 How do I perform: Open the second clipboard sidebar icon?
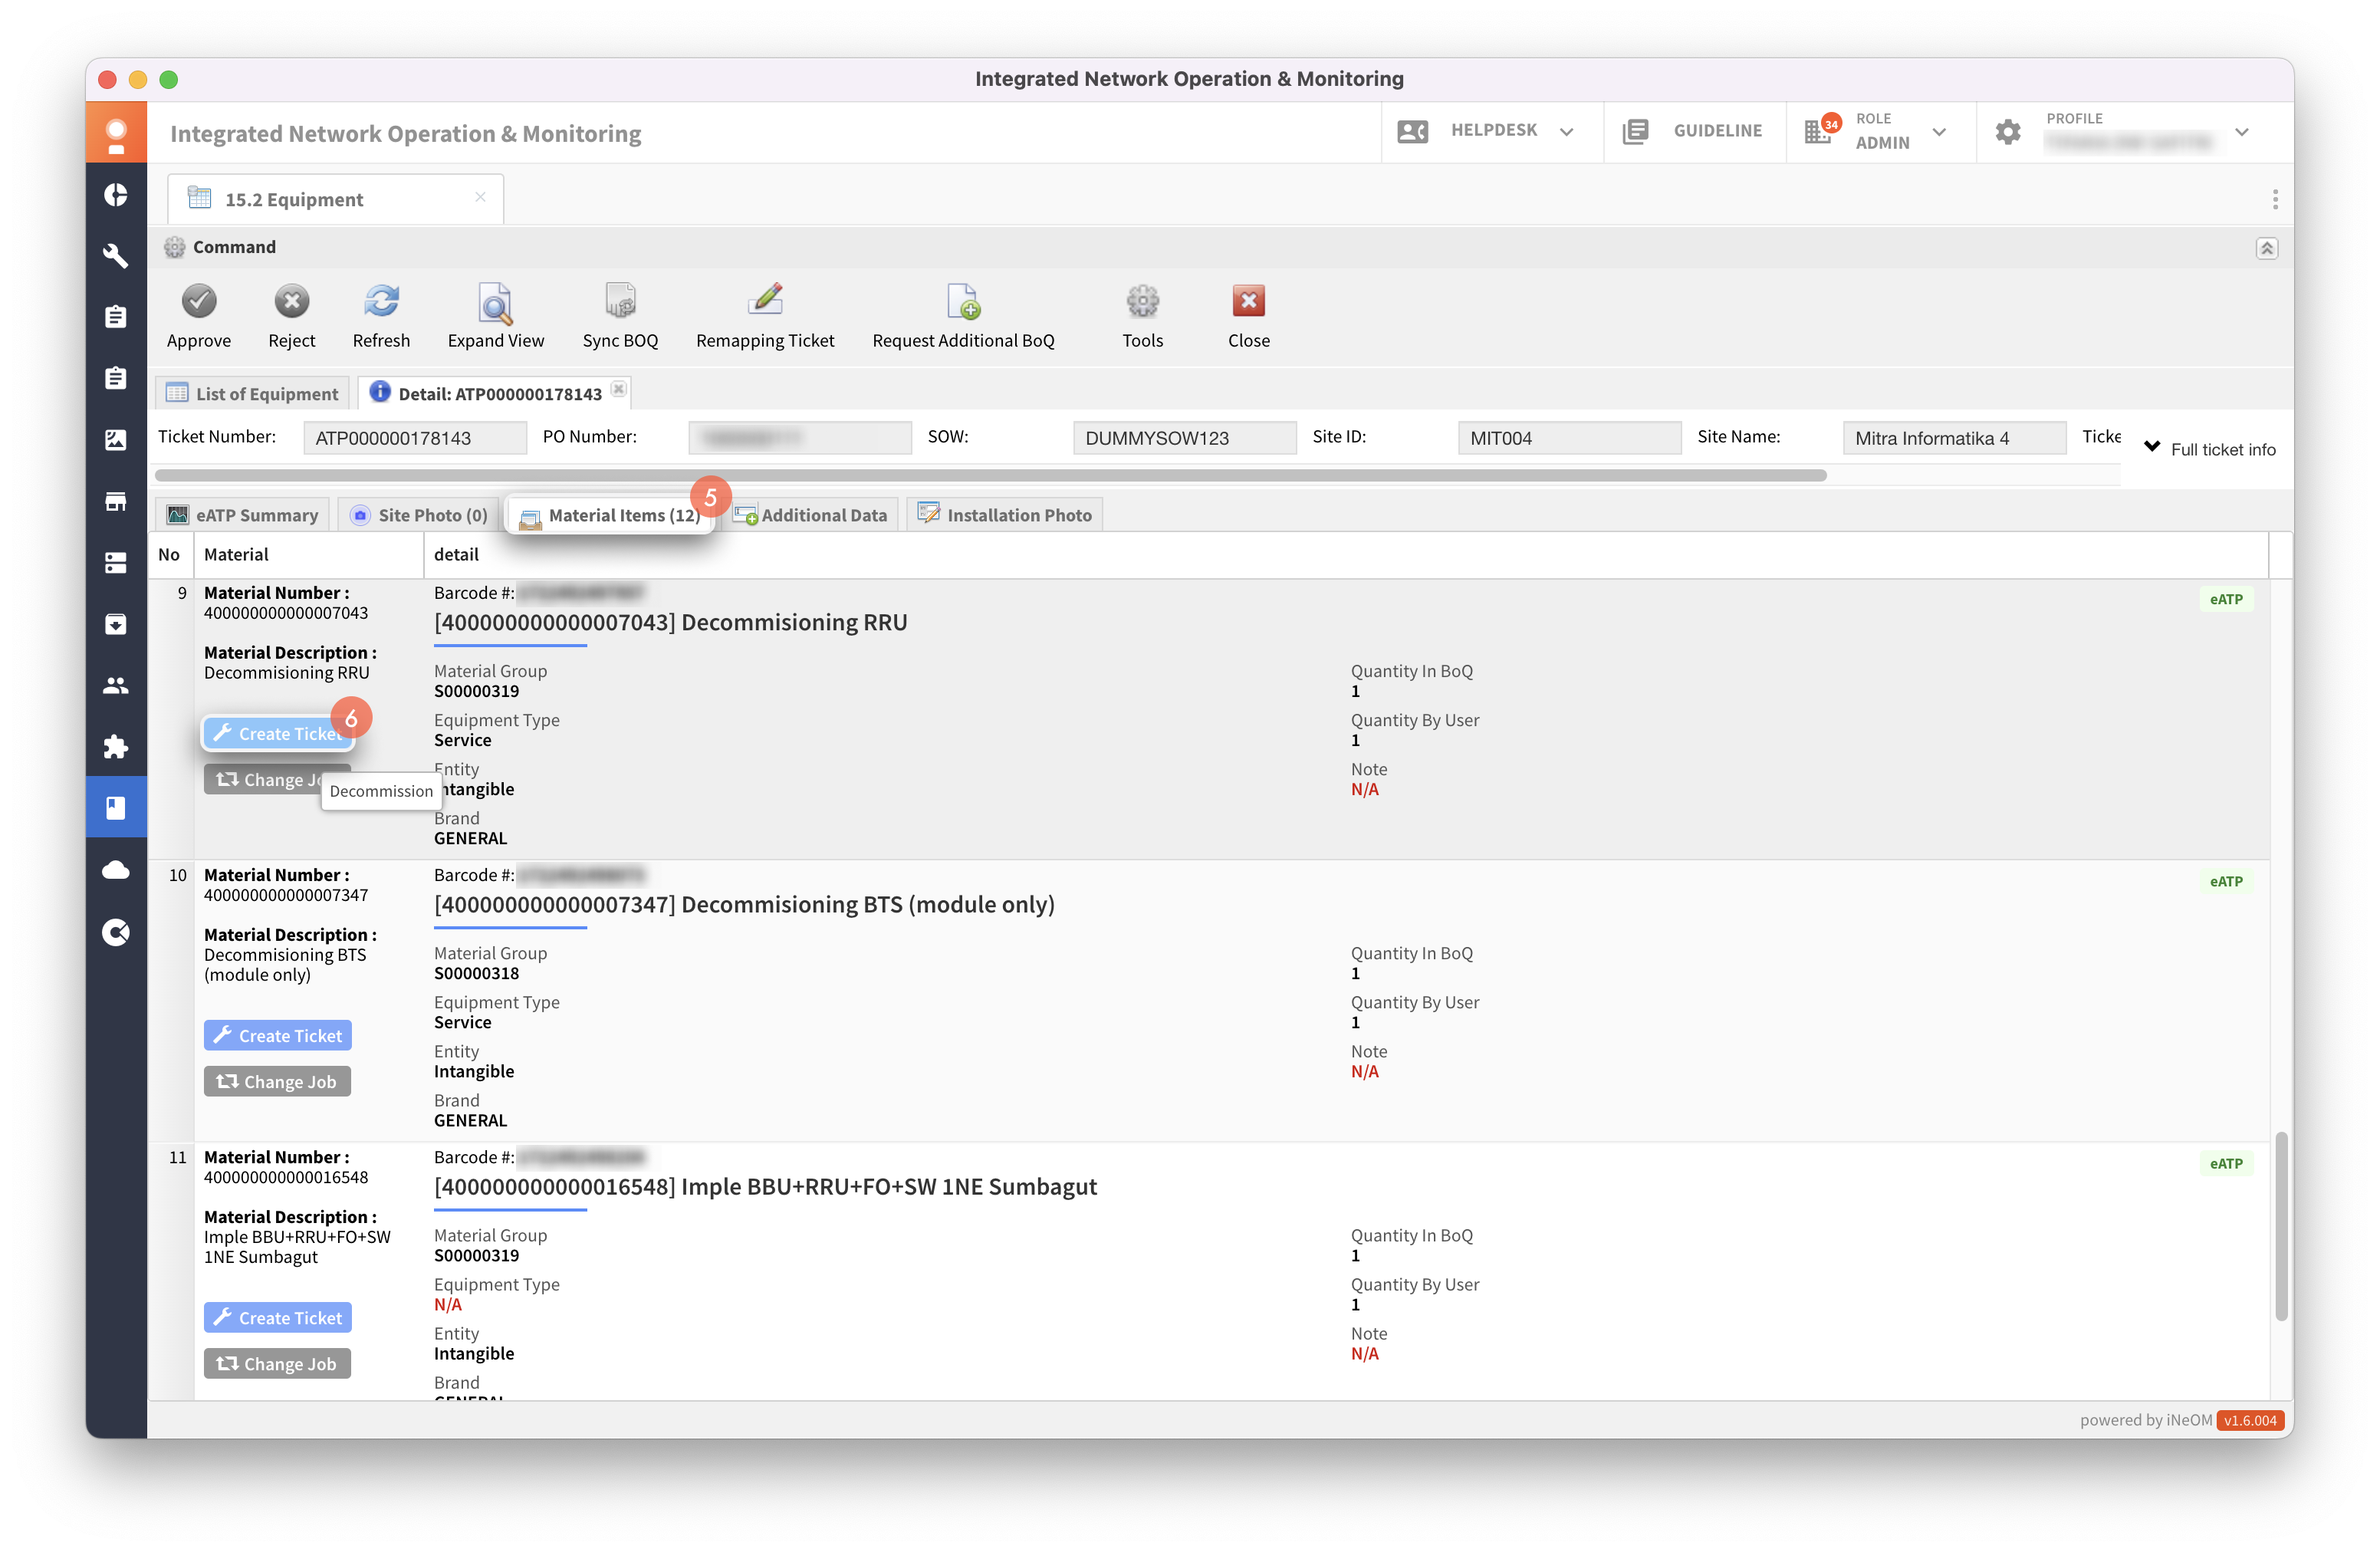click(116, 378)
